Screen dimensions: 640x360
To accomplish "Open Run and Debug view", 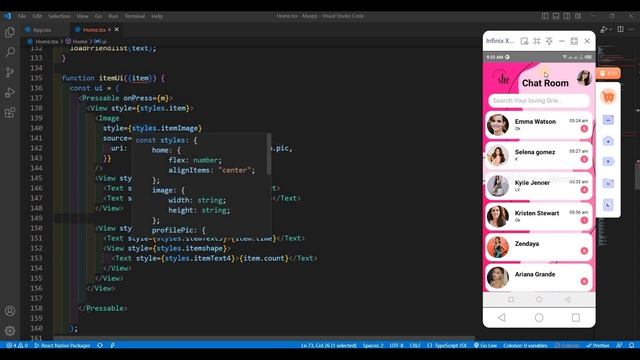I will click(x=10, y=92).
